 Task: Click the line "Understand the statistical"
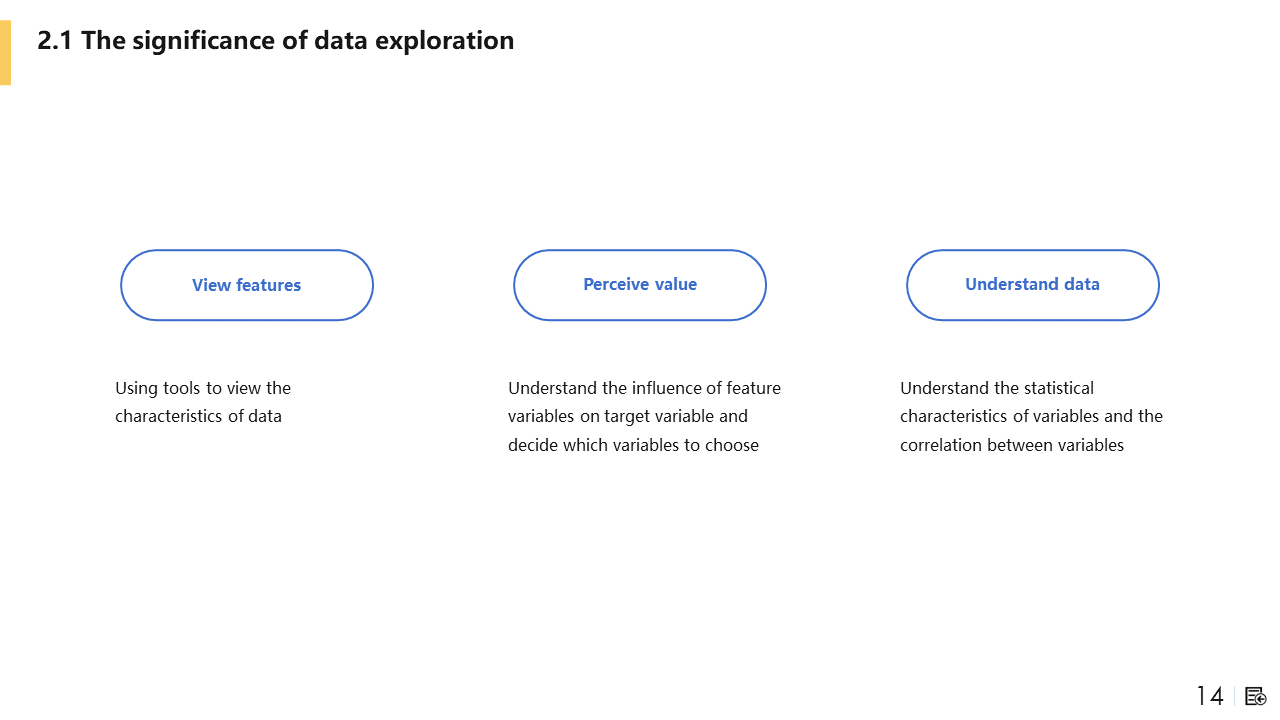(x=997, y=388)
